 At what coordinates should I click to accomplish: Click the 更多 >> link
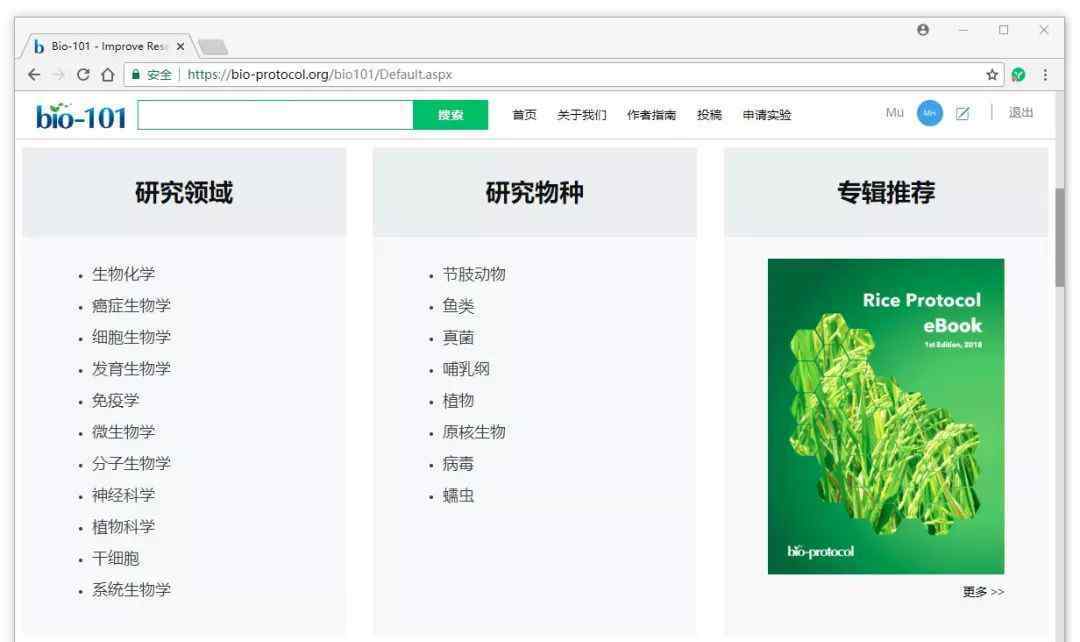coord(983,592)
